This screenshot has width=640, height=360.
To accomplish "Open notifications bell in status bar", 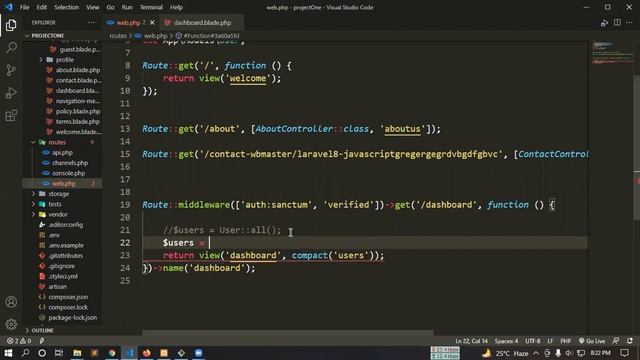I will click(630, 341).
